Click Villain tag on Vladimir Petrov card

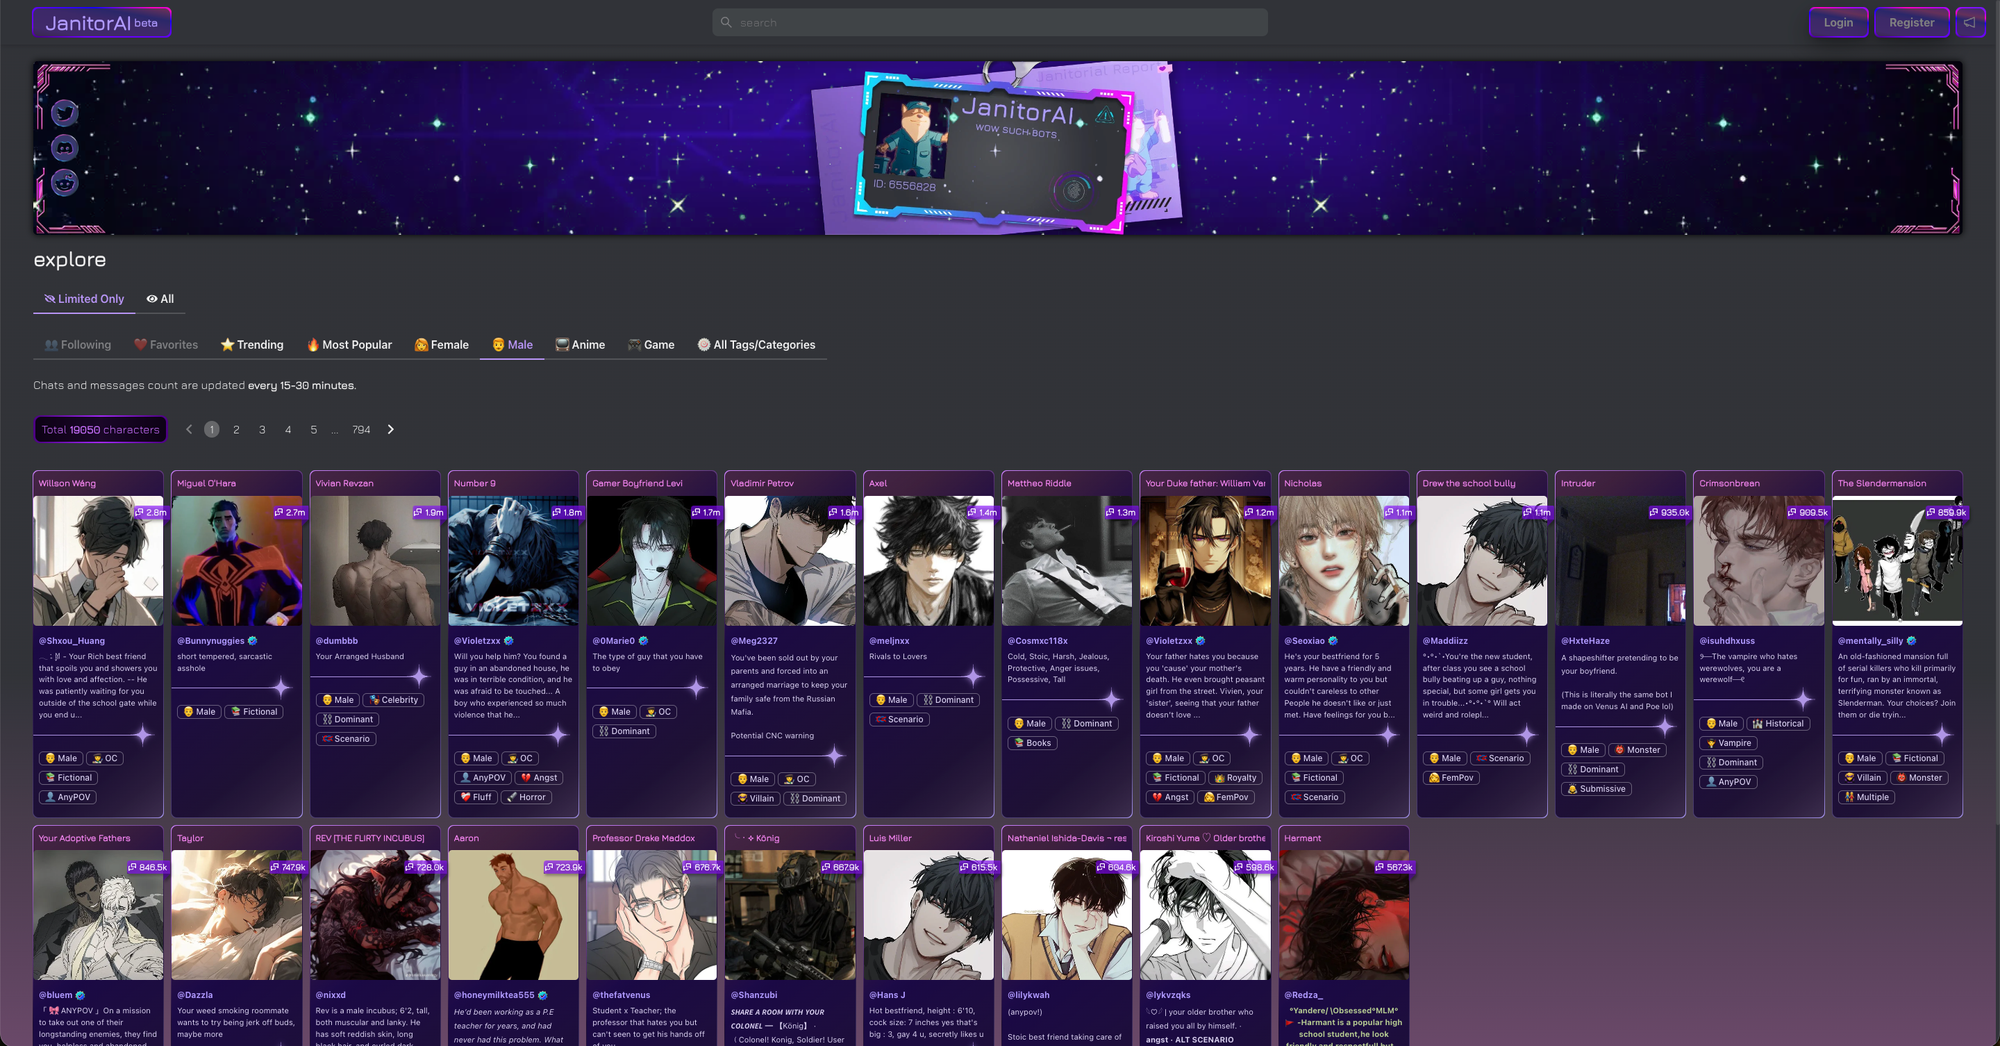click(x=756, y=799)
